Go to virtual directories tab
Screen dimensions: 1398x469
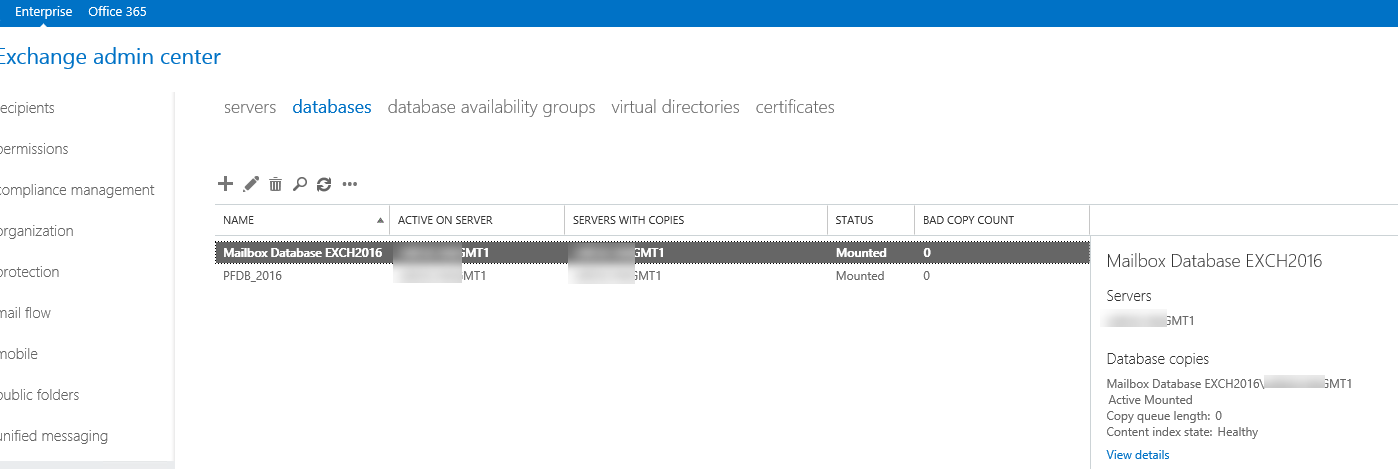[x=675, y=107]
